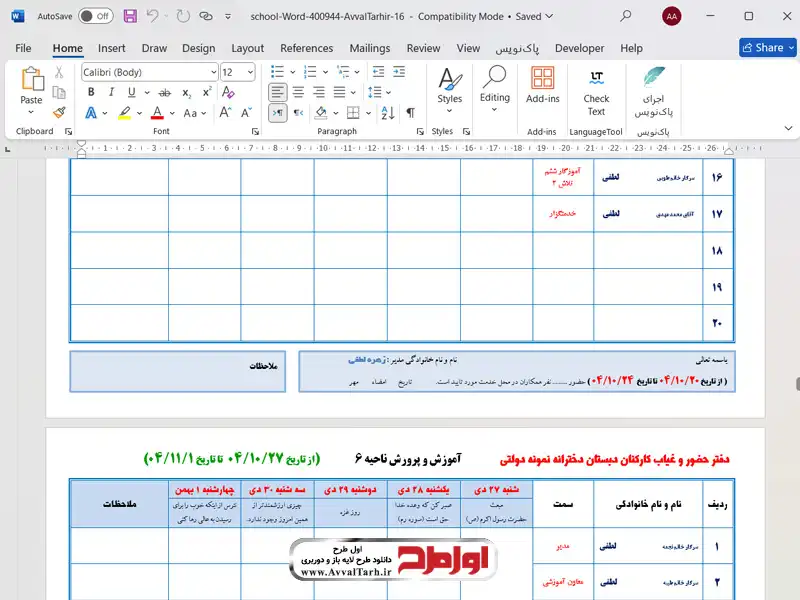Open the Add-ins gallery
800x600 pixels.
pos(542,86)
